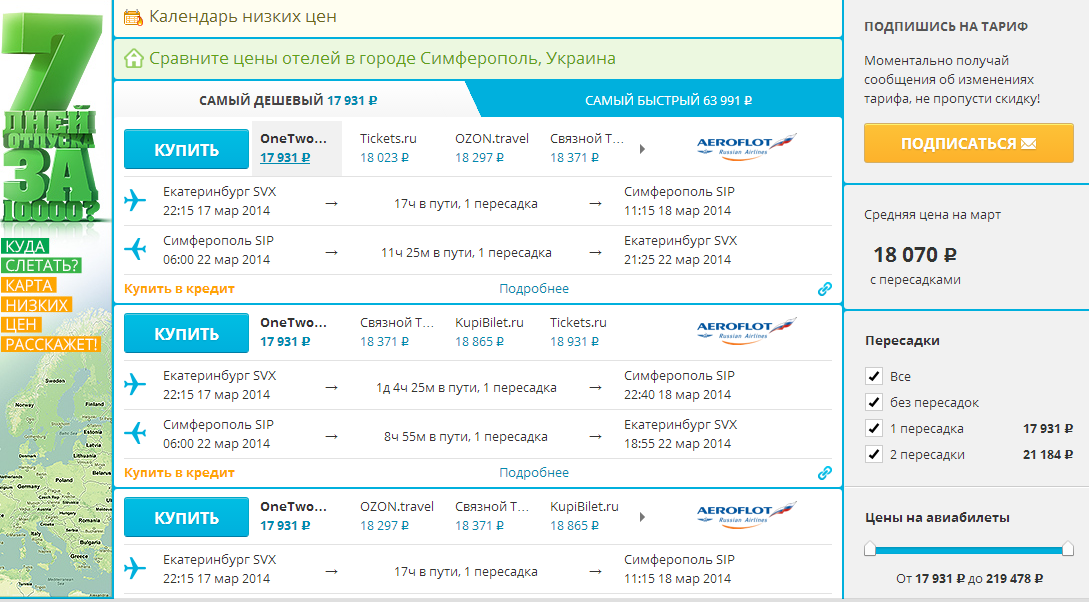Switch to Самый дешевый tab
1089x602 pixels.
[288, 100]
